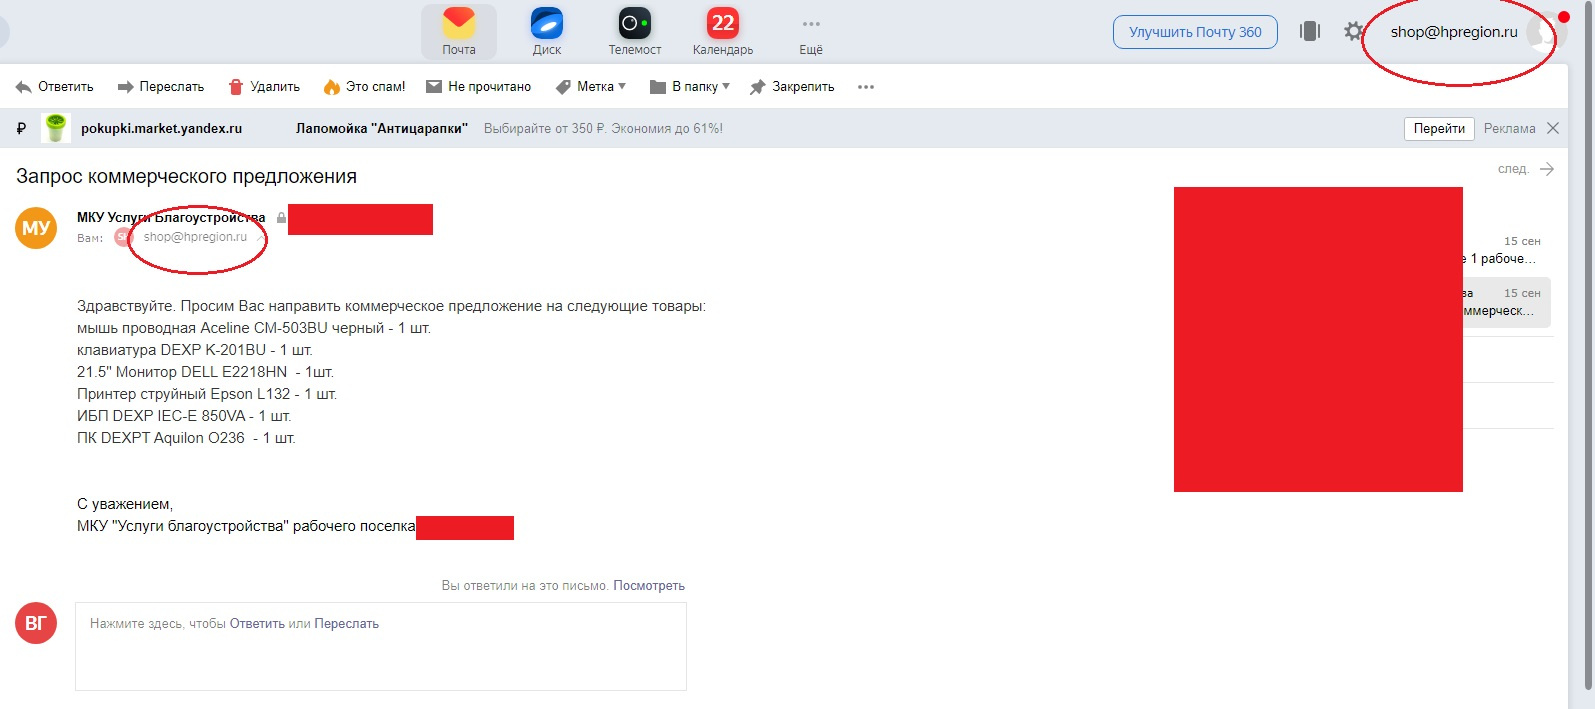Click the line мышь проводная Aceline CM-503BU

pos(254,328)
